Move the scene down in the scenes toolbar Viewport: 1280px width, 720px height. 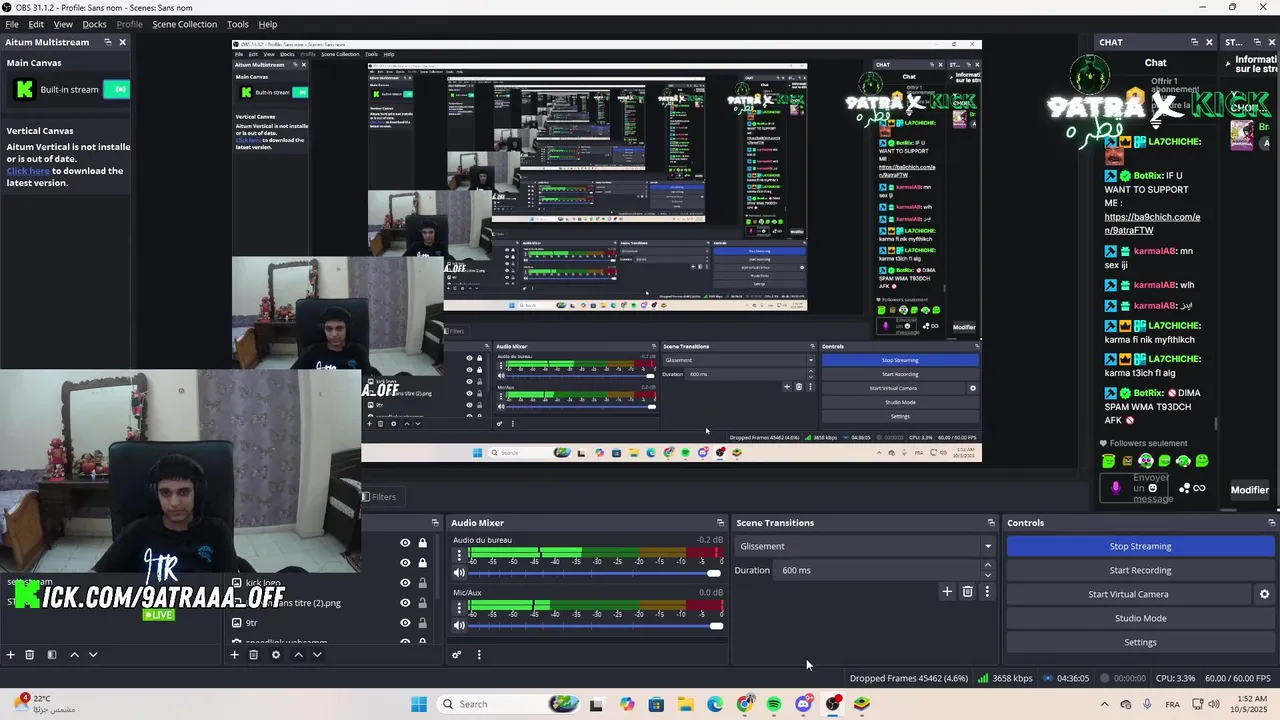pos(93,655)
